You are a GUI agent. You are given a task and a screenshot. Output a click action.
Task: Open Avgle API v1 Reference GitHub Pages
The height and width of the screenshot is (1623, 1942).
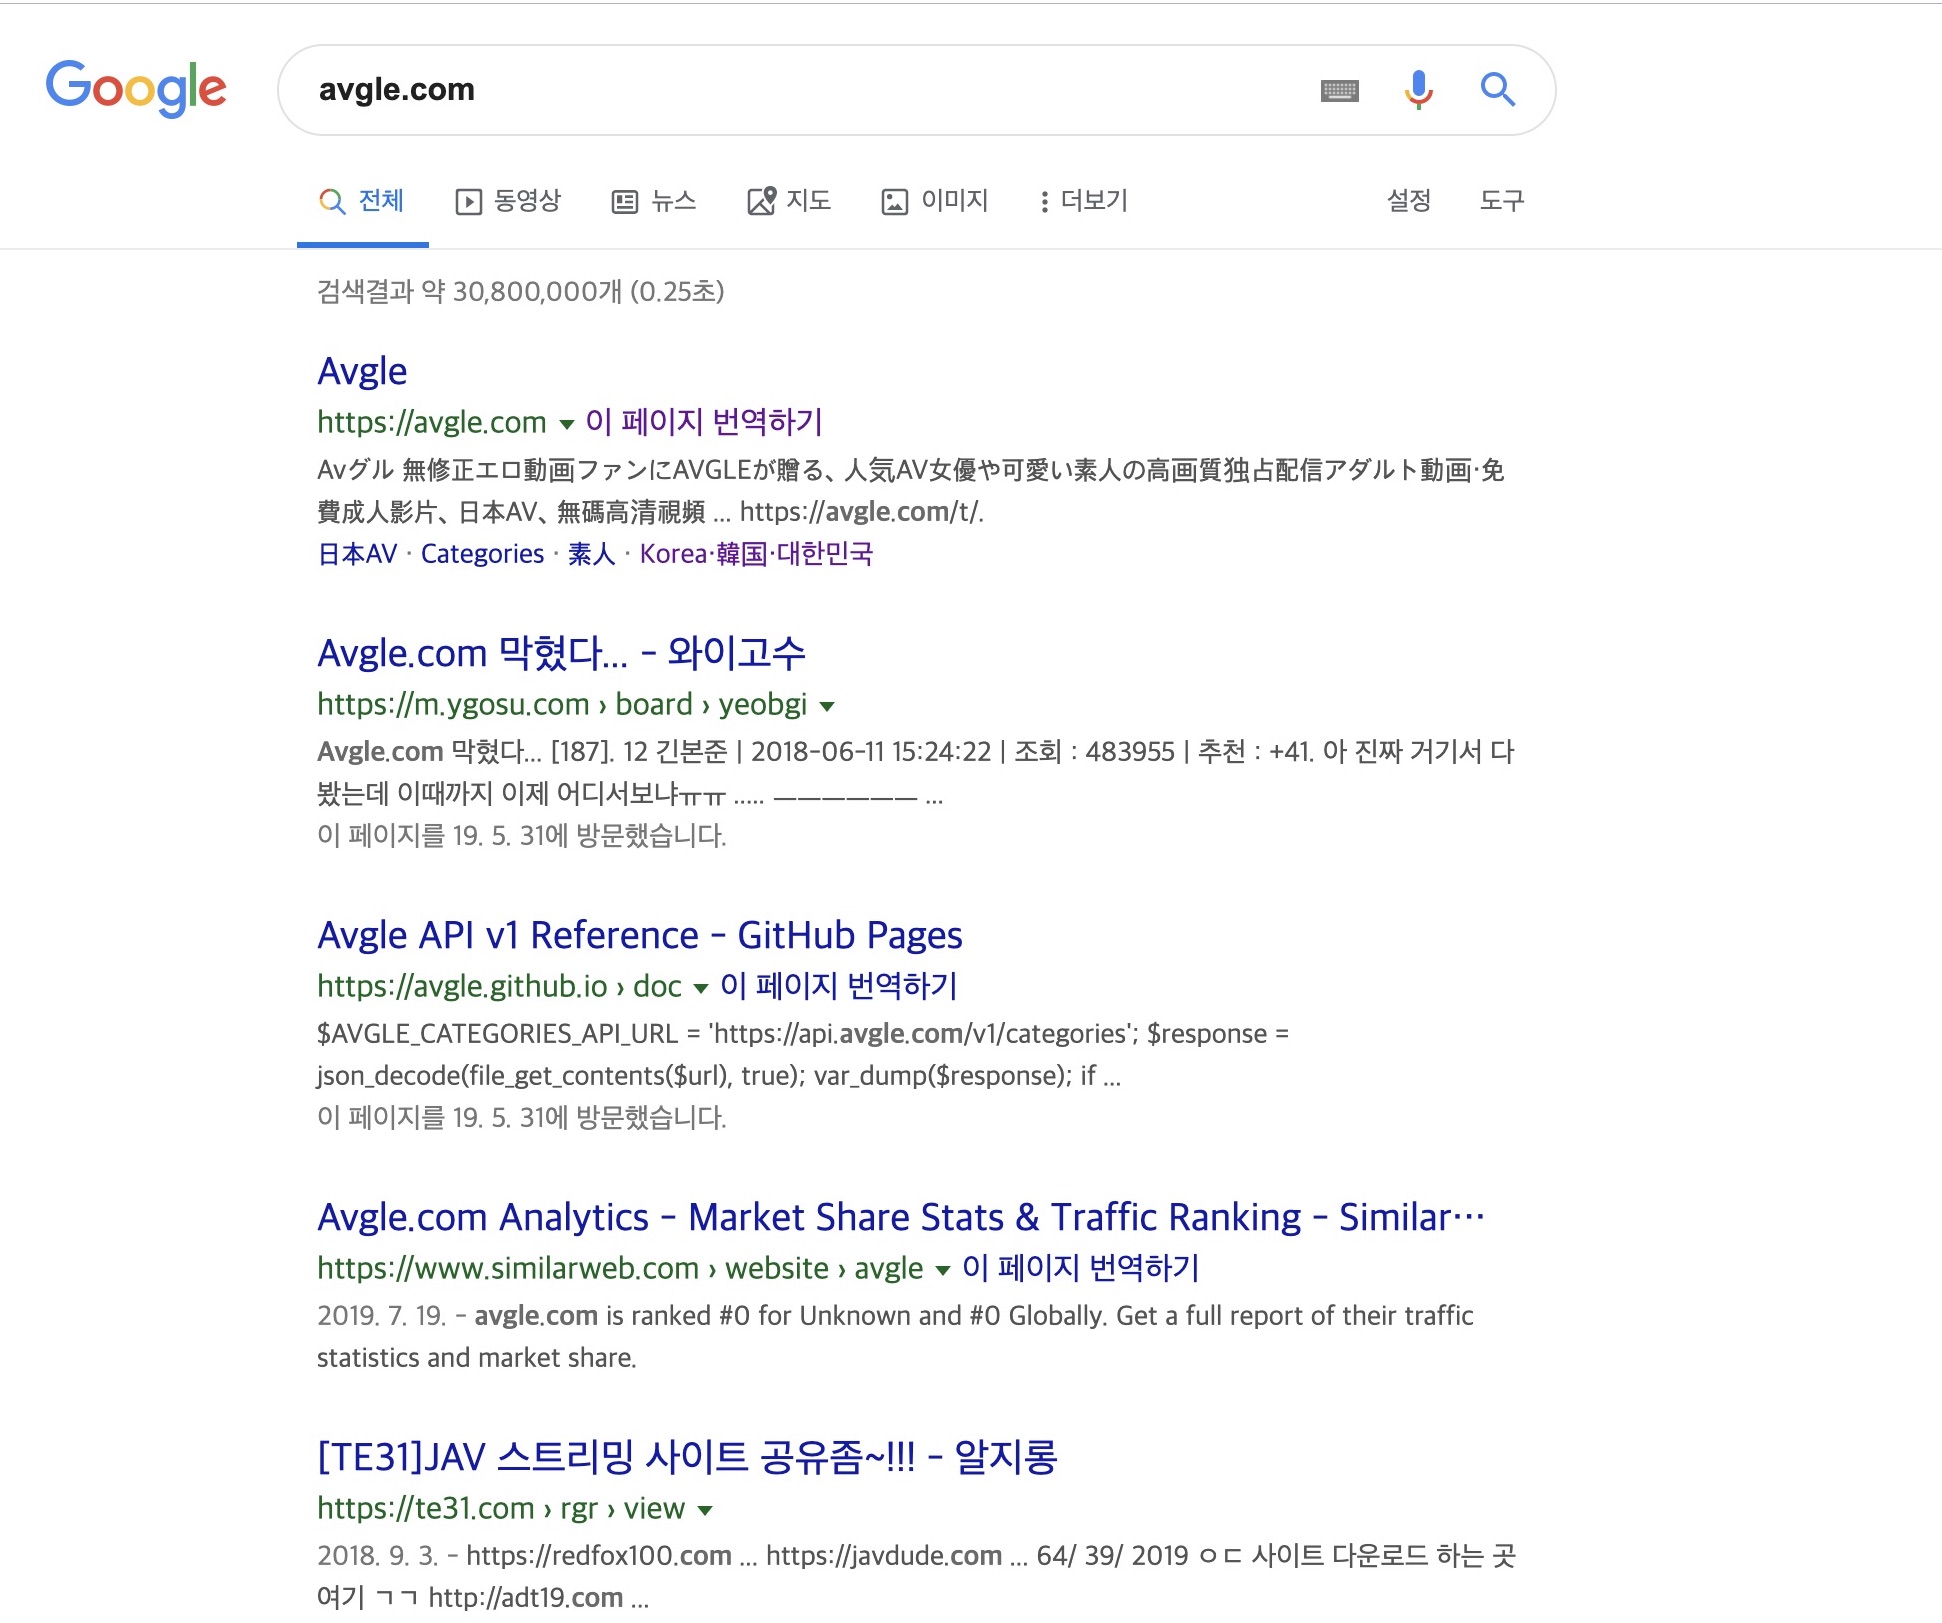pyautogui.click(x=640, y=936)
